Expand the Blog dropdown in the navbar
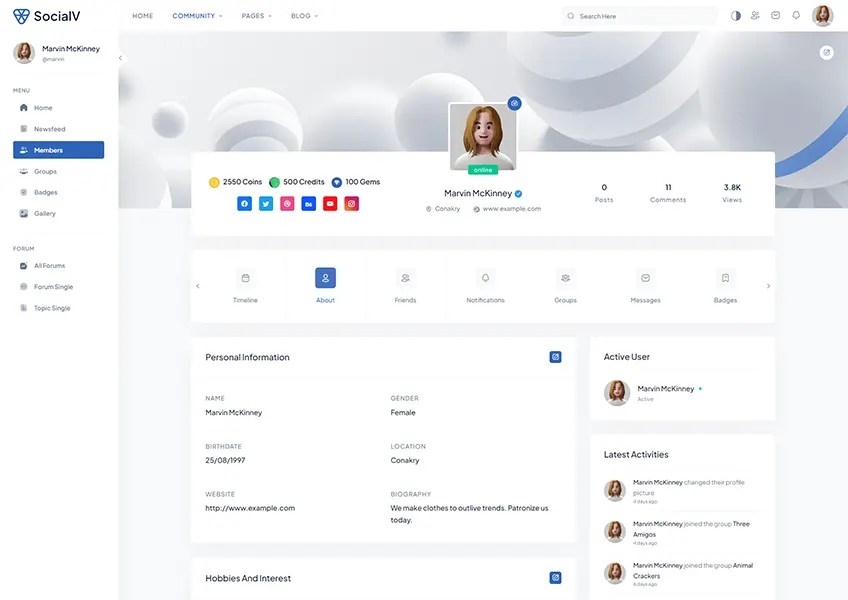 303,15
